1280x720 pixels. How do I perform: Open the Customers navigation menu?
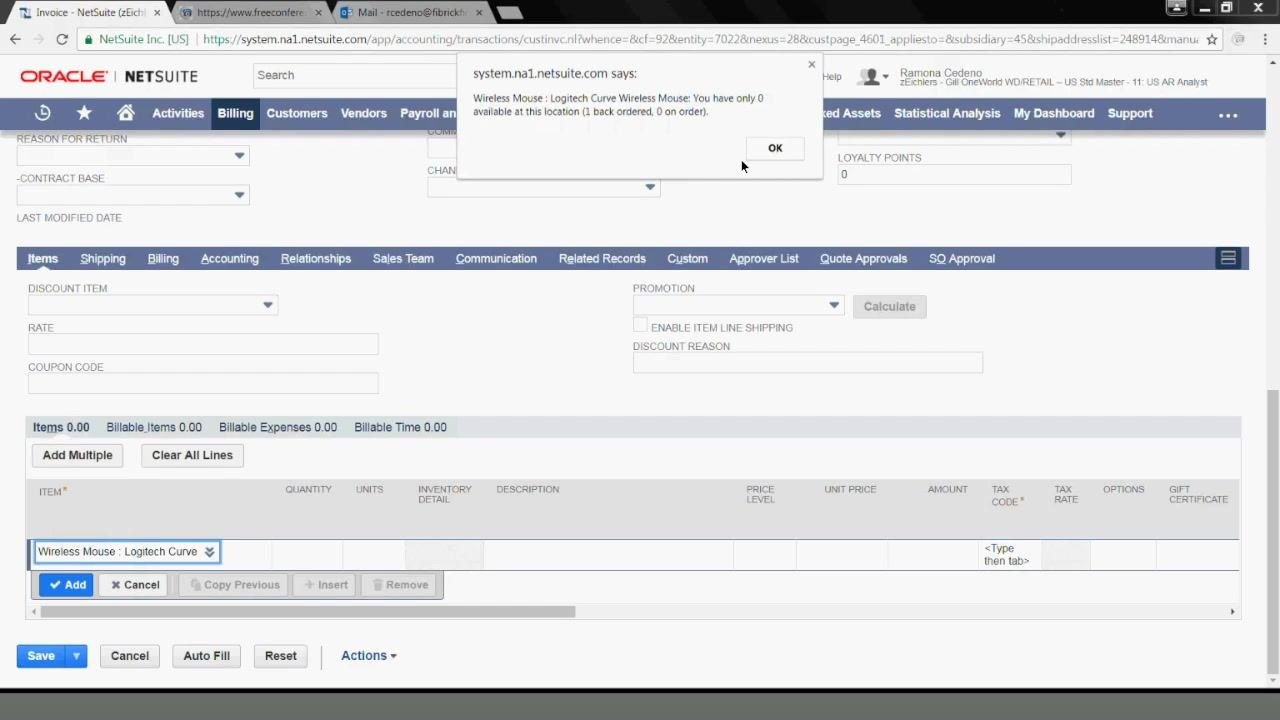click(297, 113)
